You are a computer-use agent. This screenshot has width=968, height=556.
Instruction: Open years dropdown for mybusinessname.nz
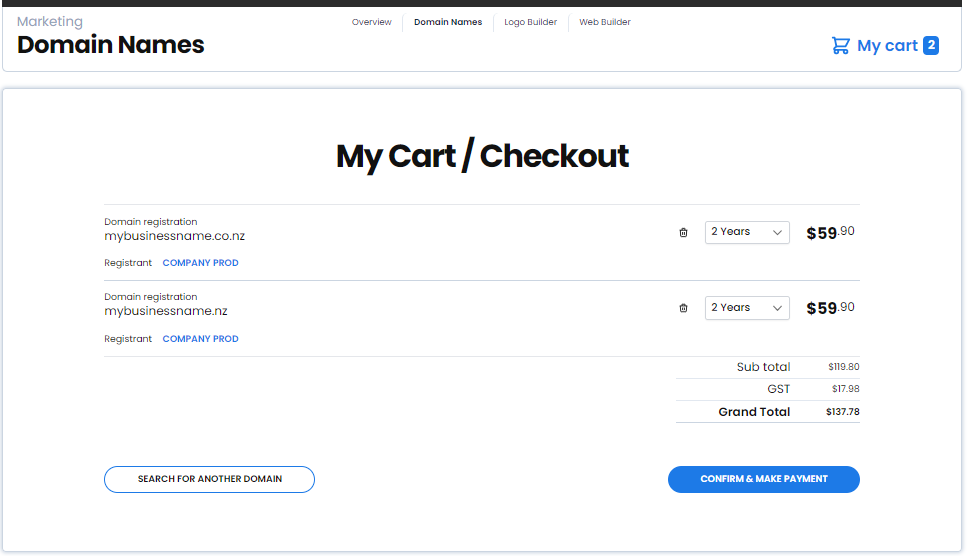point(747,308)
